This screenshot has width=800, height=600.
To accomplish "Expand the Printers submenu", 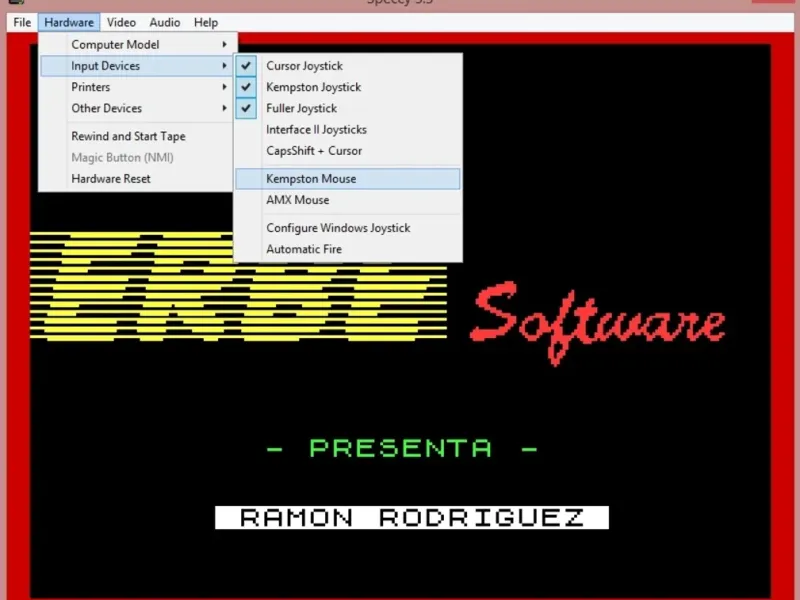I will click(x=137, y=87).
